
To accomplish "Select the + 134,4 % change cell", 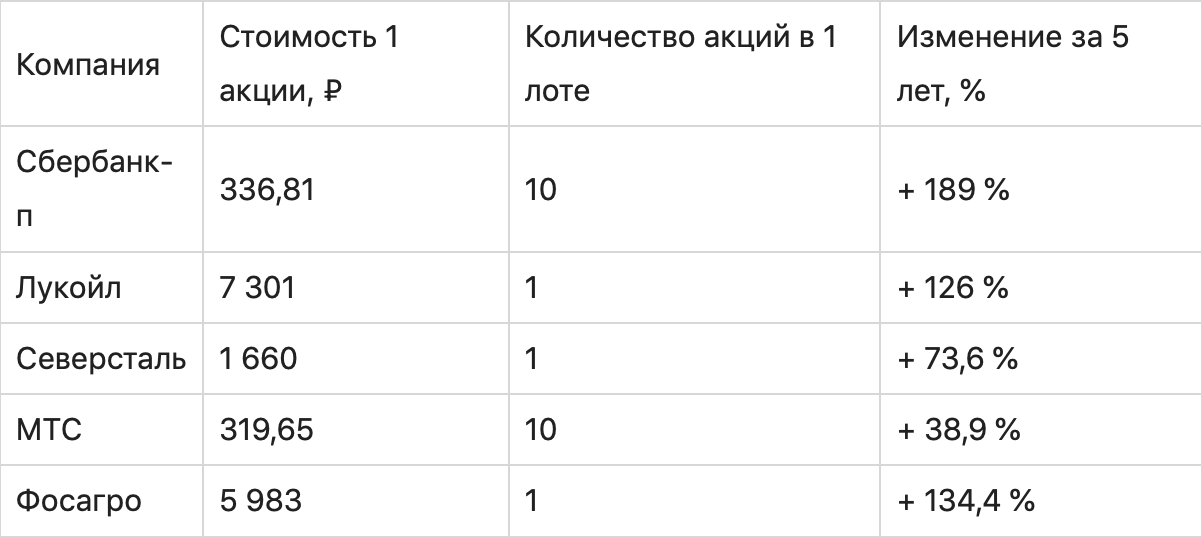I will click(x=964, y=501).
